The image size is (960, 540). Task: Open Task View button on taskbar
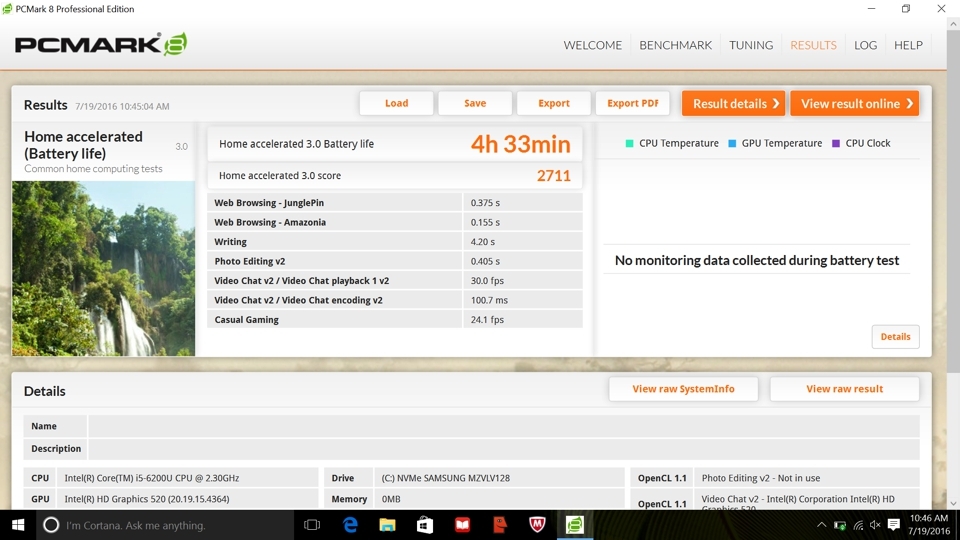312,525
